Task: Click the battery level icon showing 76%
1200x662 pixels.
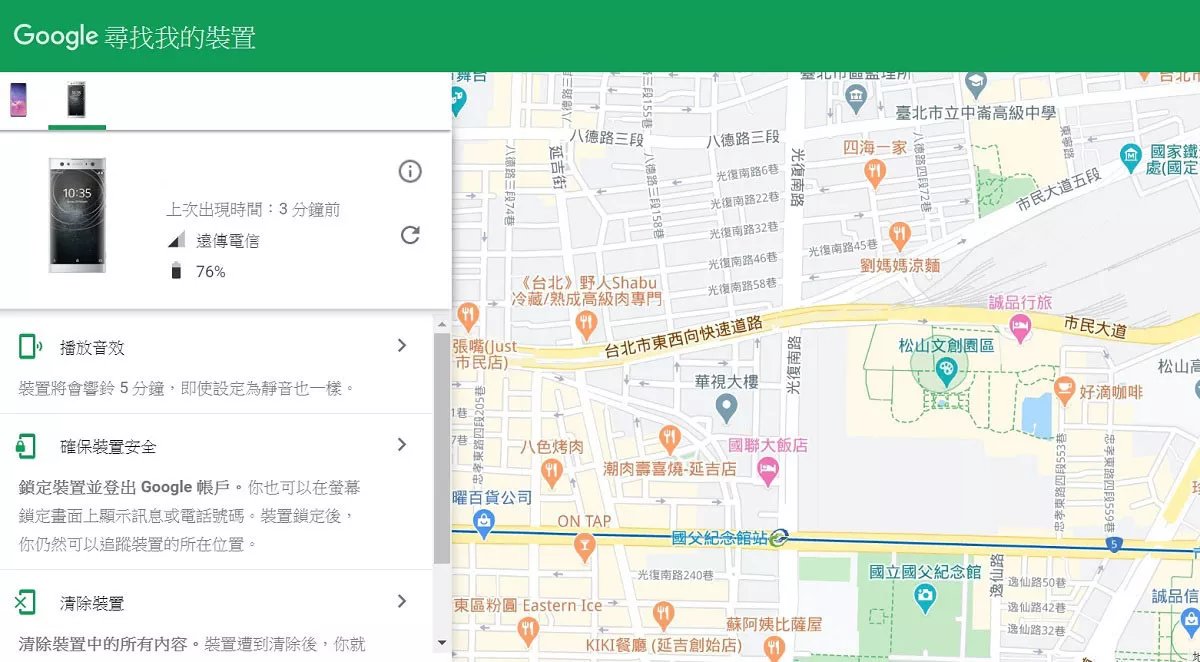Action: pos(177,269)
